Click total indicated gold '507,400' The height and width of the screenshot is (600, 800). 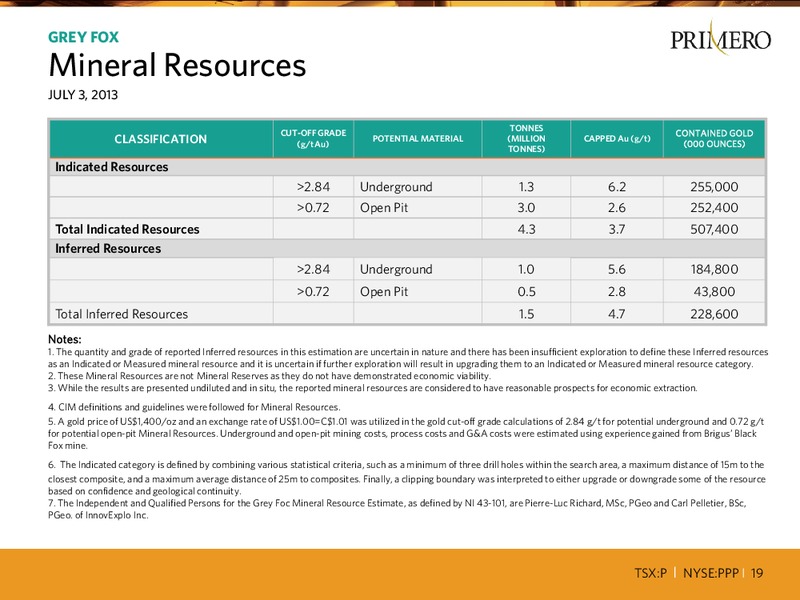point(714,229)
